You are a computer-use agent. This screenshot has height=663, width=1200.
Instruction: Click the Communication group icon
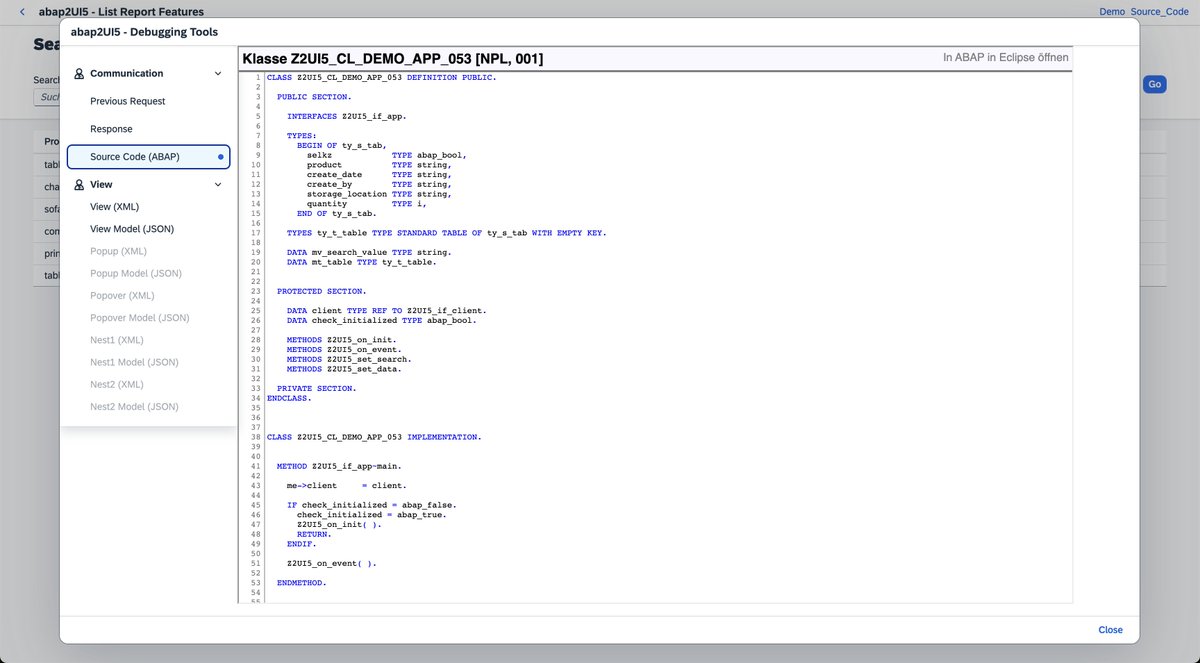coord(79,73)
